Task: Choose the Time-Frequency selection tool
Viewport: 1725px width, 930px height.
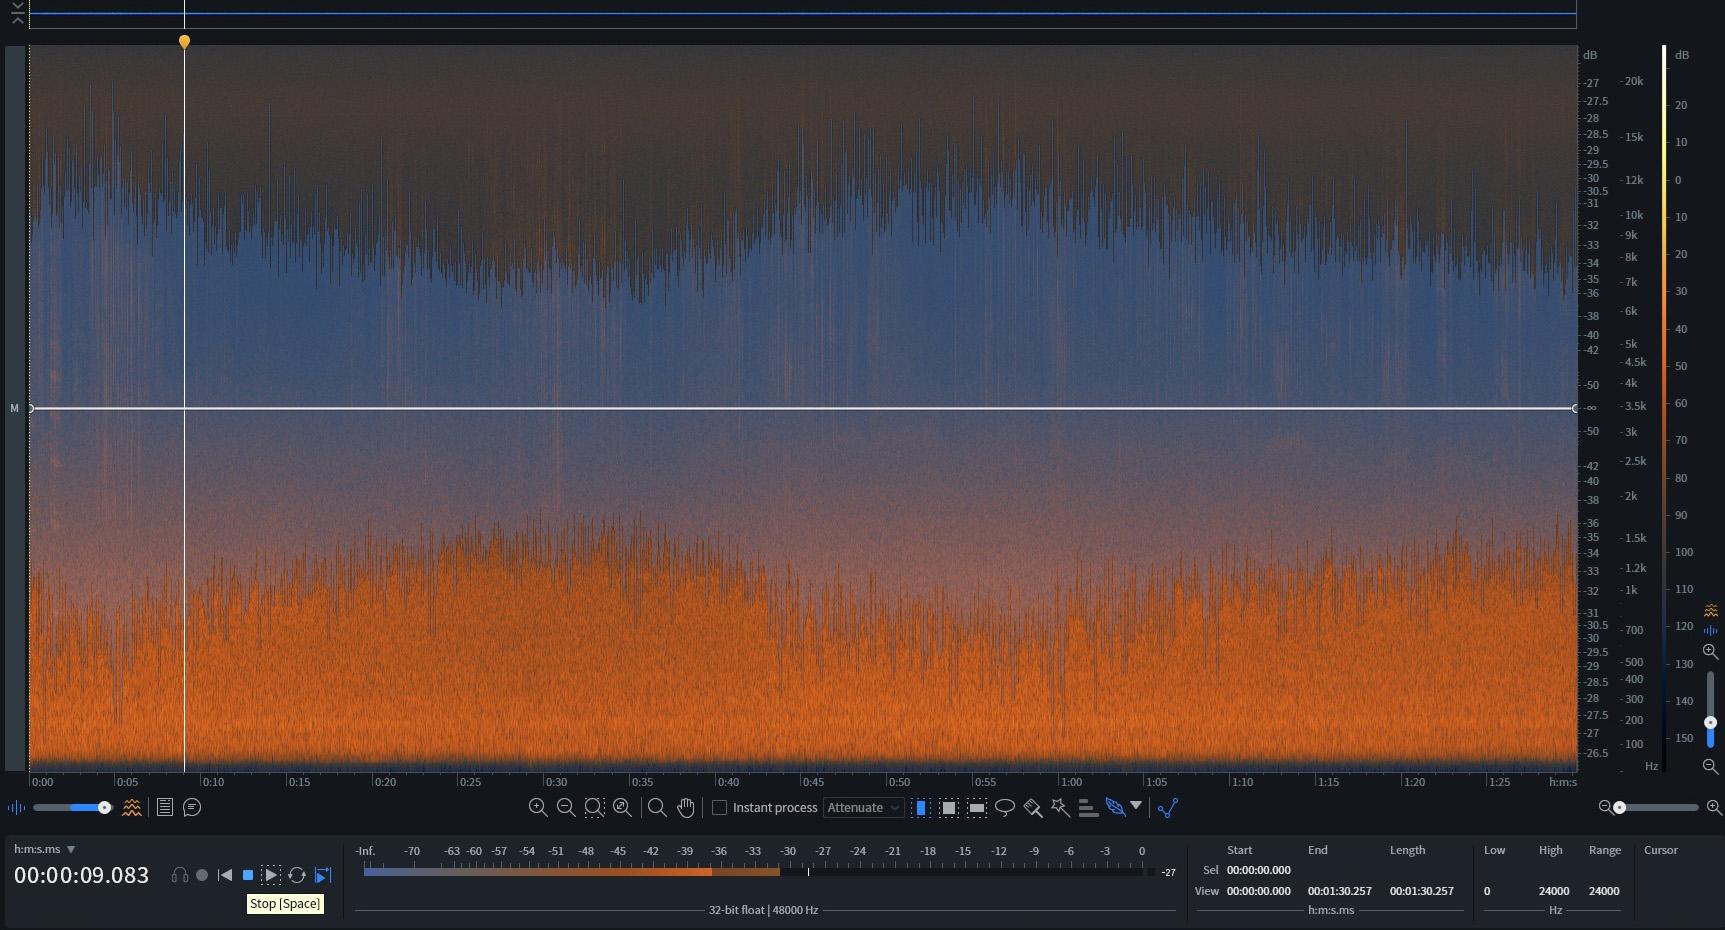Action: (x=949, y=807)
